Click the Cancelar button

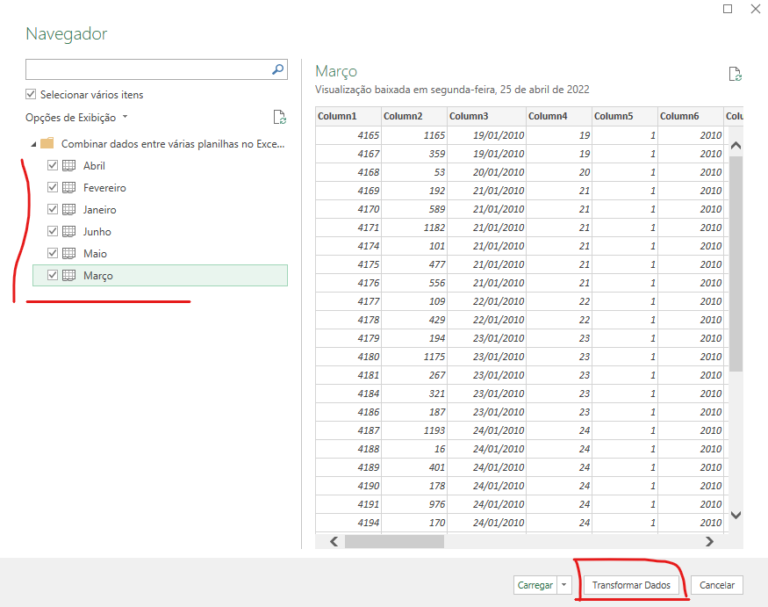pos(717,585)
